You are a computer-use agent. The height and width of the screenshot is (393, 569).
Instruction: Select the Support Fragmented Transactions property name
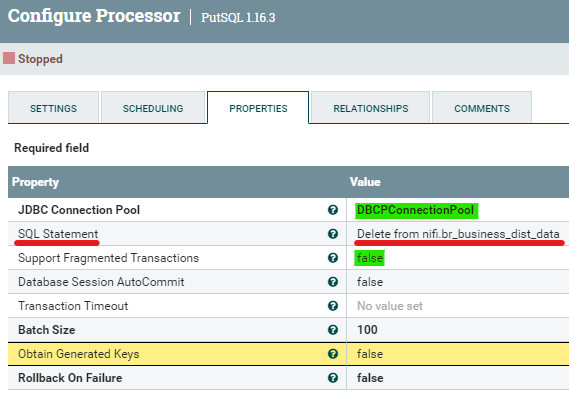click(x=109, y=258)
